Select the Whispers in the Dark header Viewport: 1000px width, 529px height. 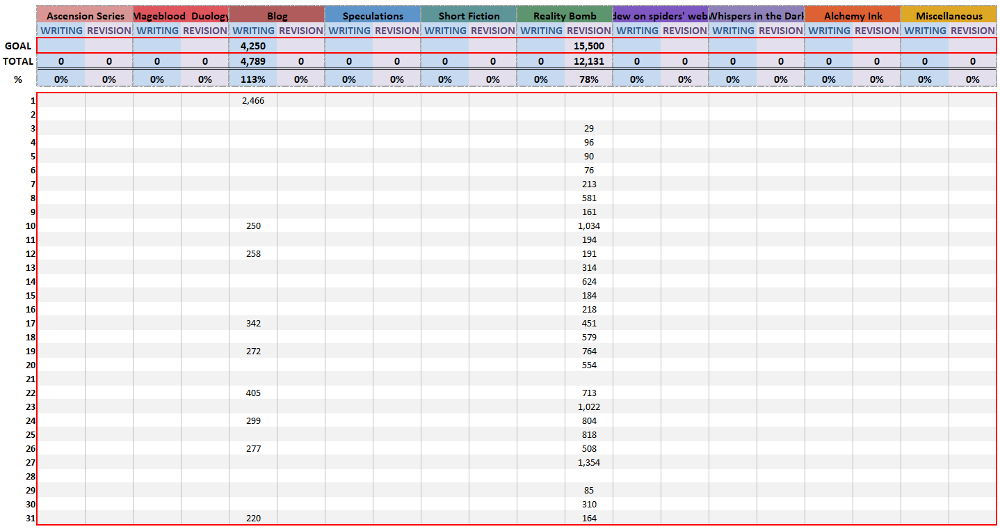[757, 16]
